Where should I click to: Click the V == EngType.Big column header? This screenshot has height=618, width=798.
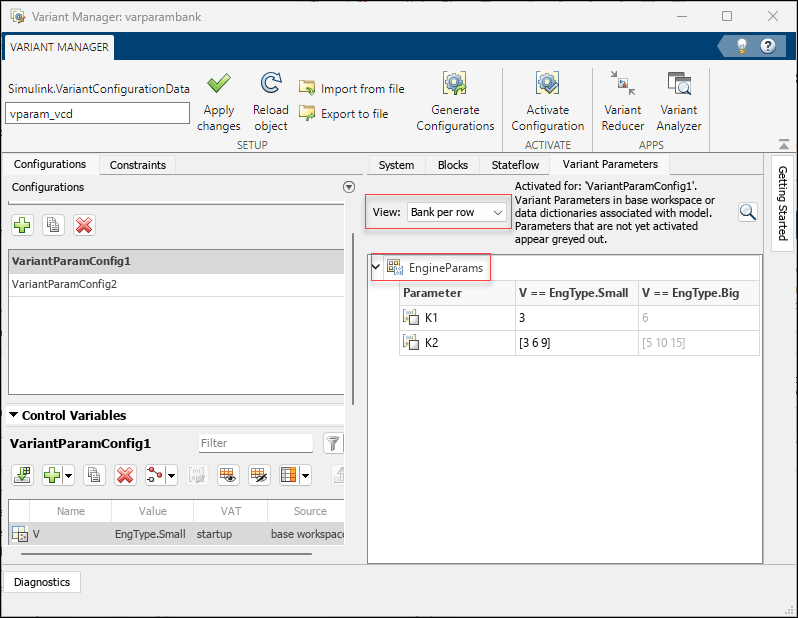point(699,293)
